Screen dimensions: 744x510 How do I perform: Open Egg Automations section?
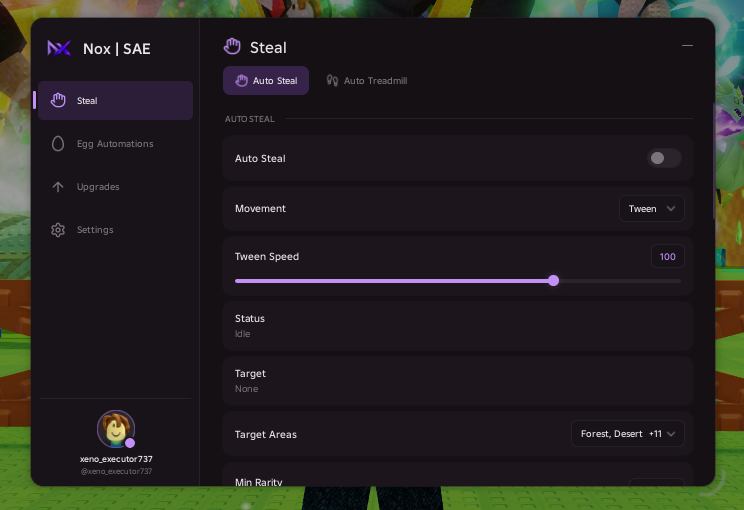pos(115,144)
